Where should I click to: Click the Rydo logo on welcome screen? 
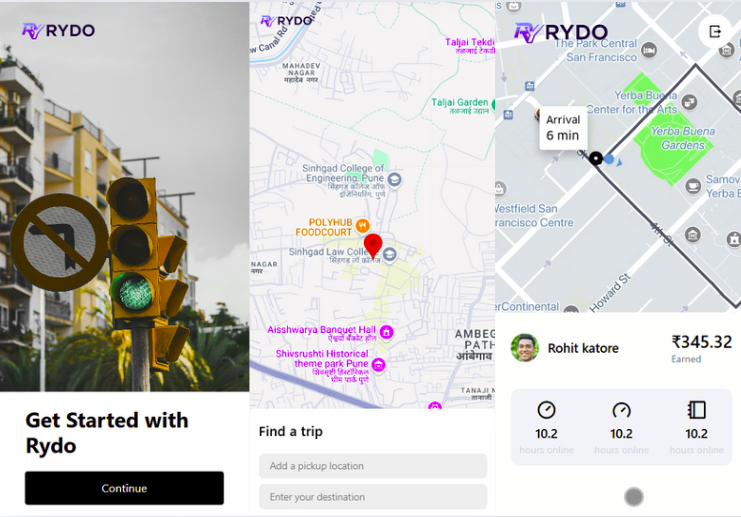(58, 31)
